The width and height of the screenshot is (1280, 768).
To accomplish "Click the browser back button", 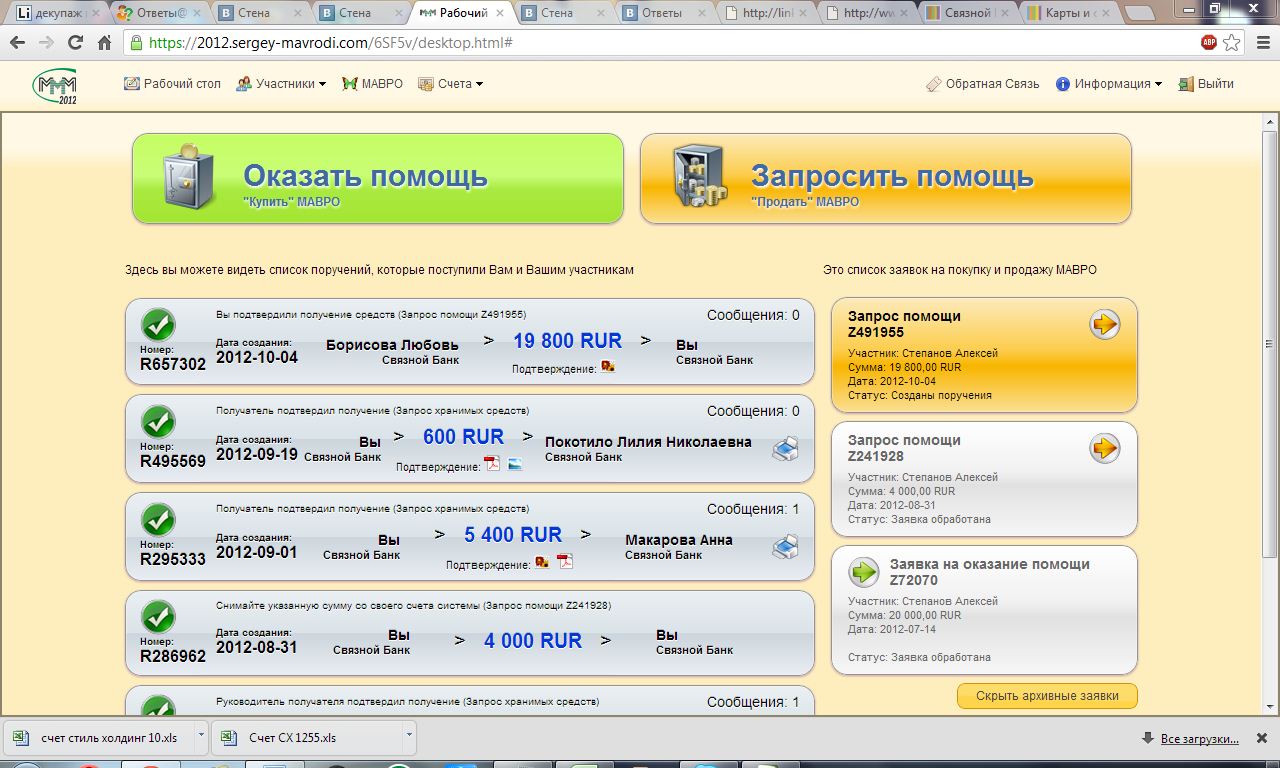I will 17,43.
